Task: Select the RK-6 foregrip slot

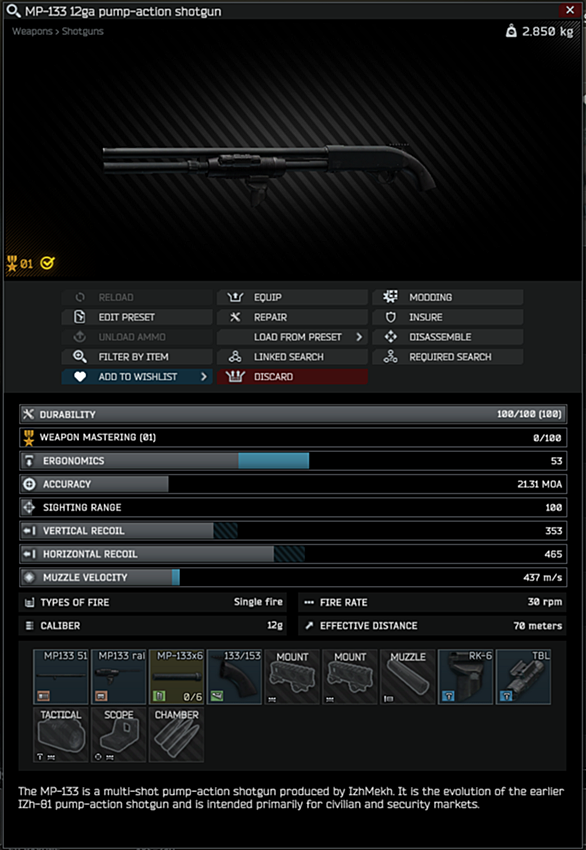Action: [x=466, y=677]
